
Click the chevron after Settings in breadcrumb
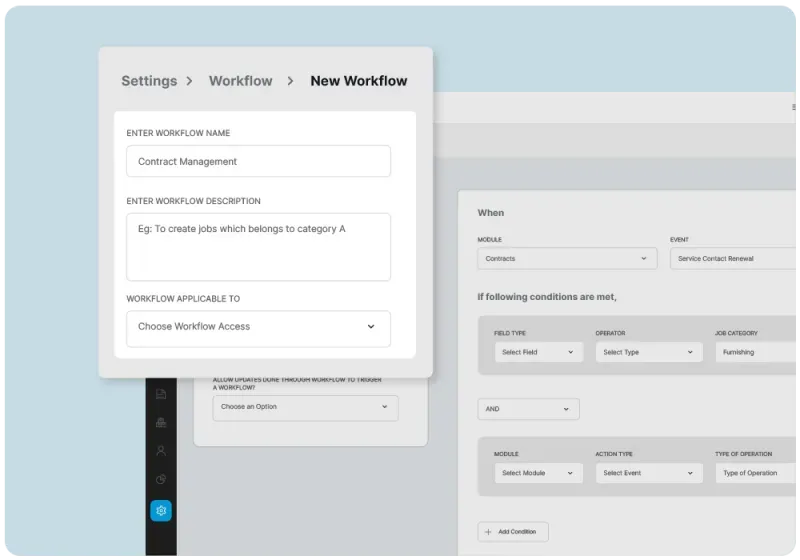point(189,81)
